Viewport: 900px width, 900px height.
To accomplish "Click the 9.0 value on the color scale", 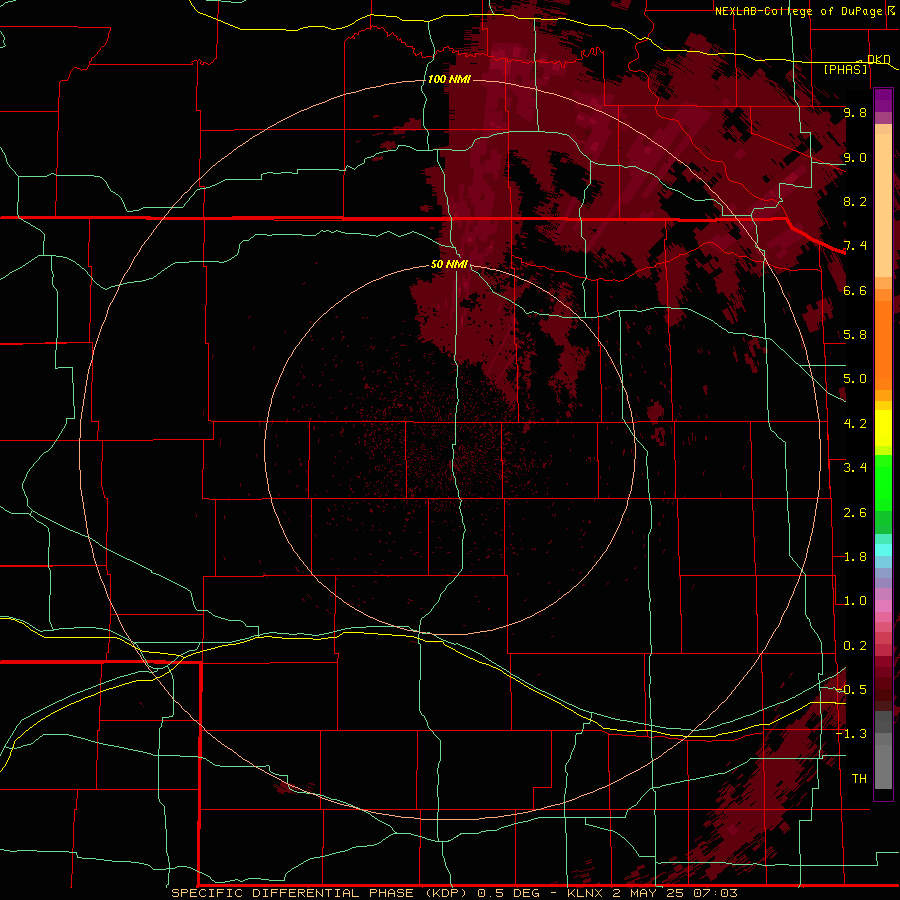I will 855,157.
